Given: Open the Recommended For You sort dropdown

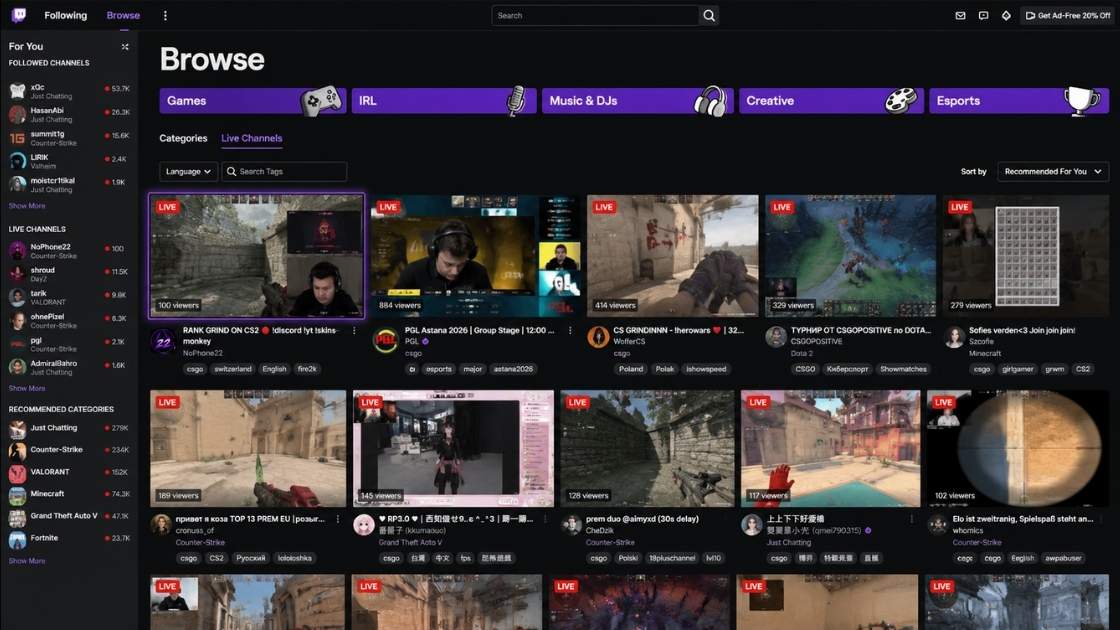Looking at the screenshot, I should pos(1052,171).
